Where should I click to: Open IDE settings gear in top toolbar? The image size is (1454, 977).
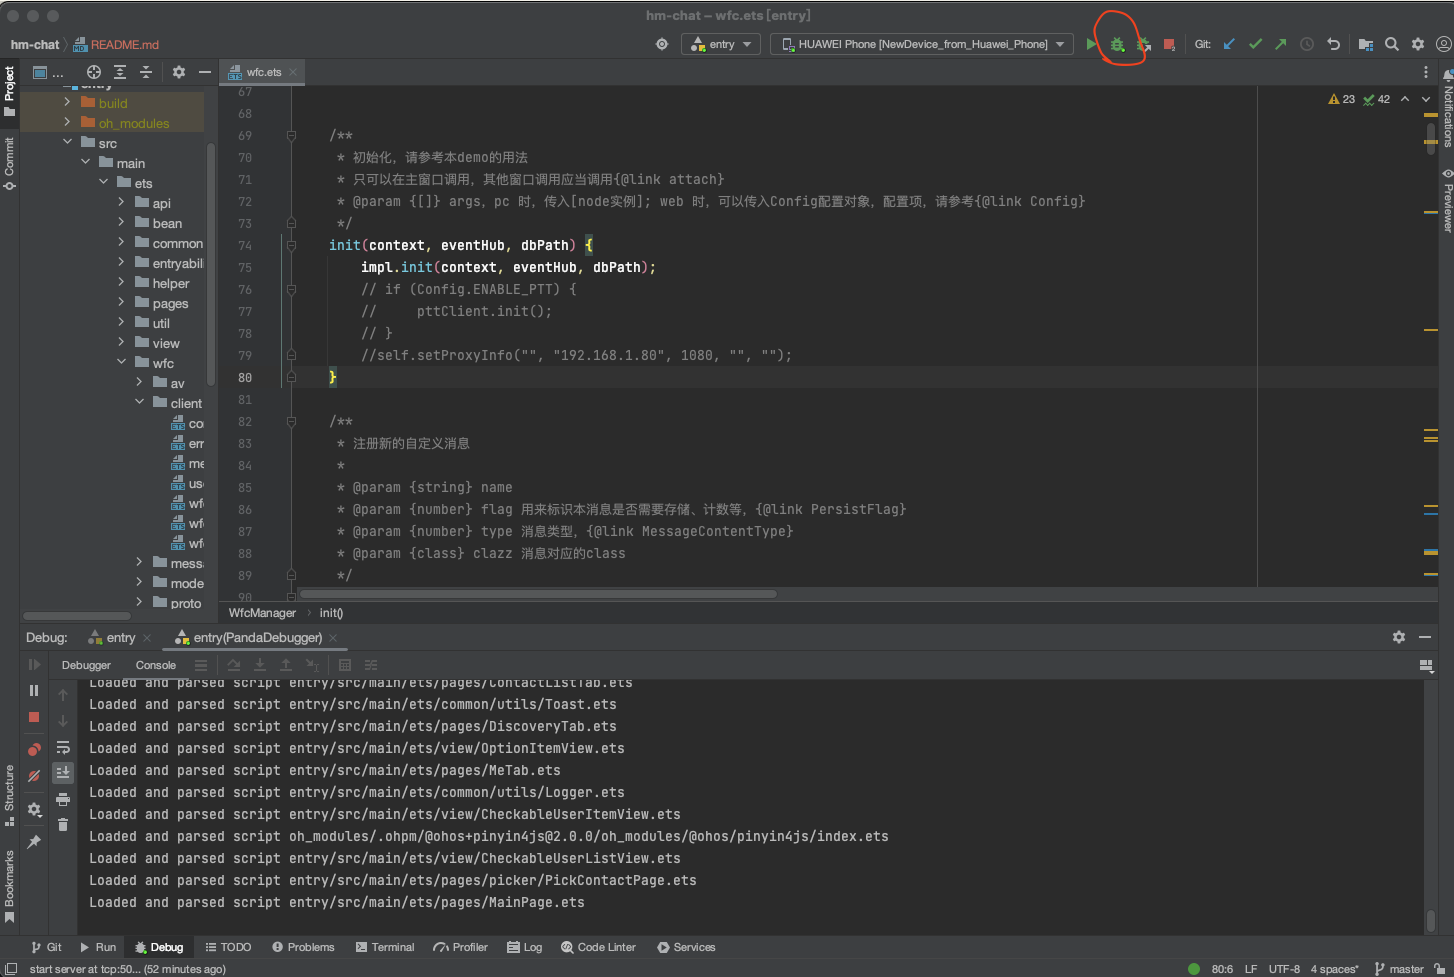(1418, 44)
